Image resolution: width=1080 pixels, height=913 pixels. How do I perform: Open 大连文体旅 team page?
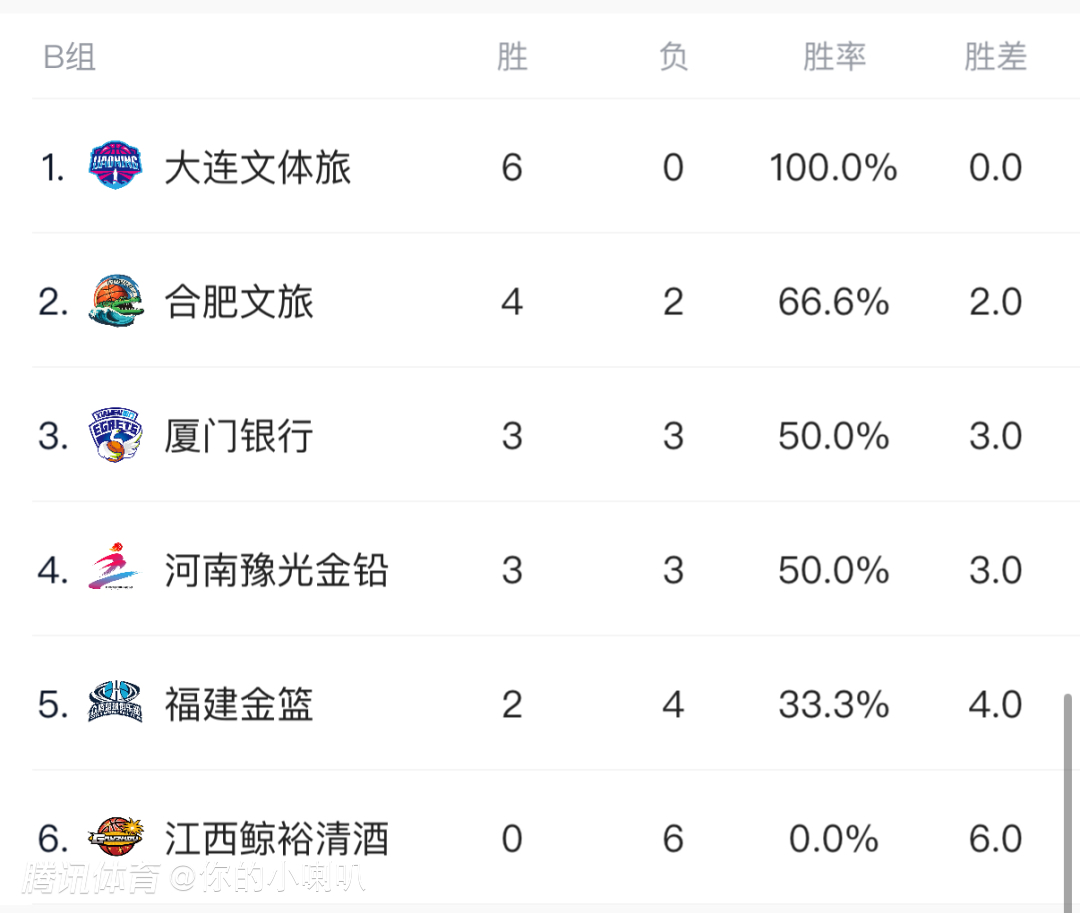click(257, 167)
